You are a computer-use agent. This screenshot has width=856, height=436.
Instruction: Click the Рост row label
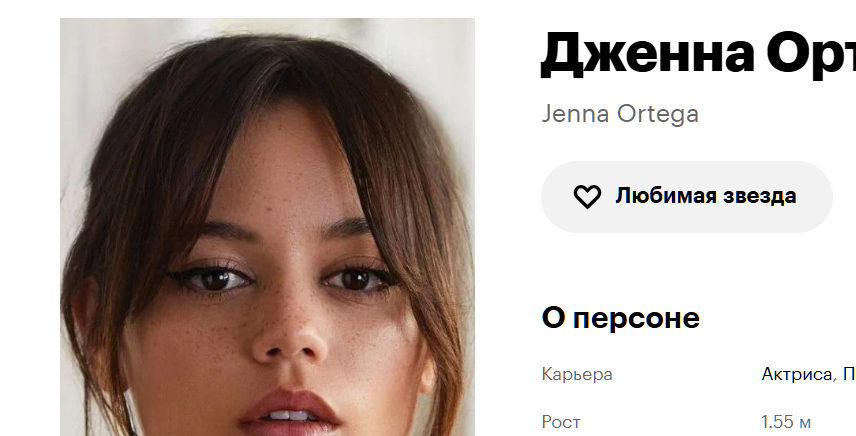(561, 422)
